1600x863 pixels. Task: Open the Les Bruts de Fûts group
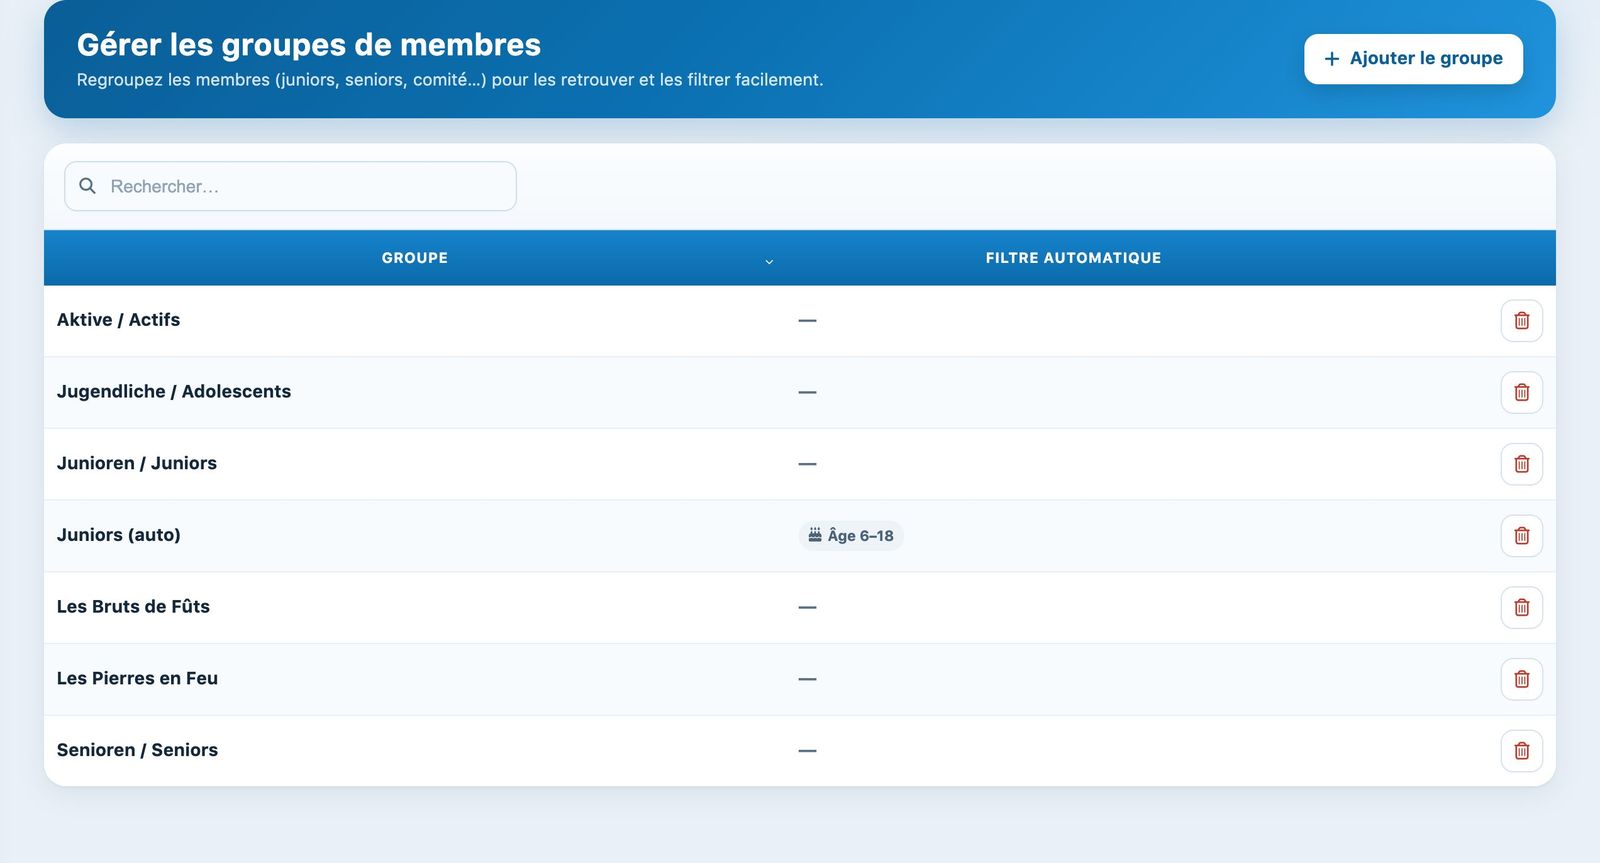(133, 607)
